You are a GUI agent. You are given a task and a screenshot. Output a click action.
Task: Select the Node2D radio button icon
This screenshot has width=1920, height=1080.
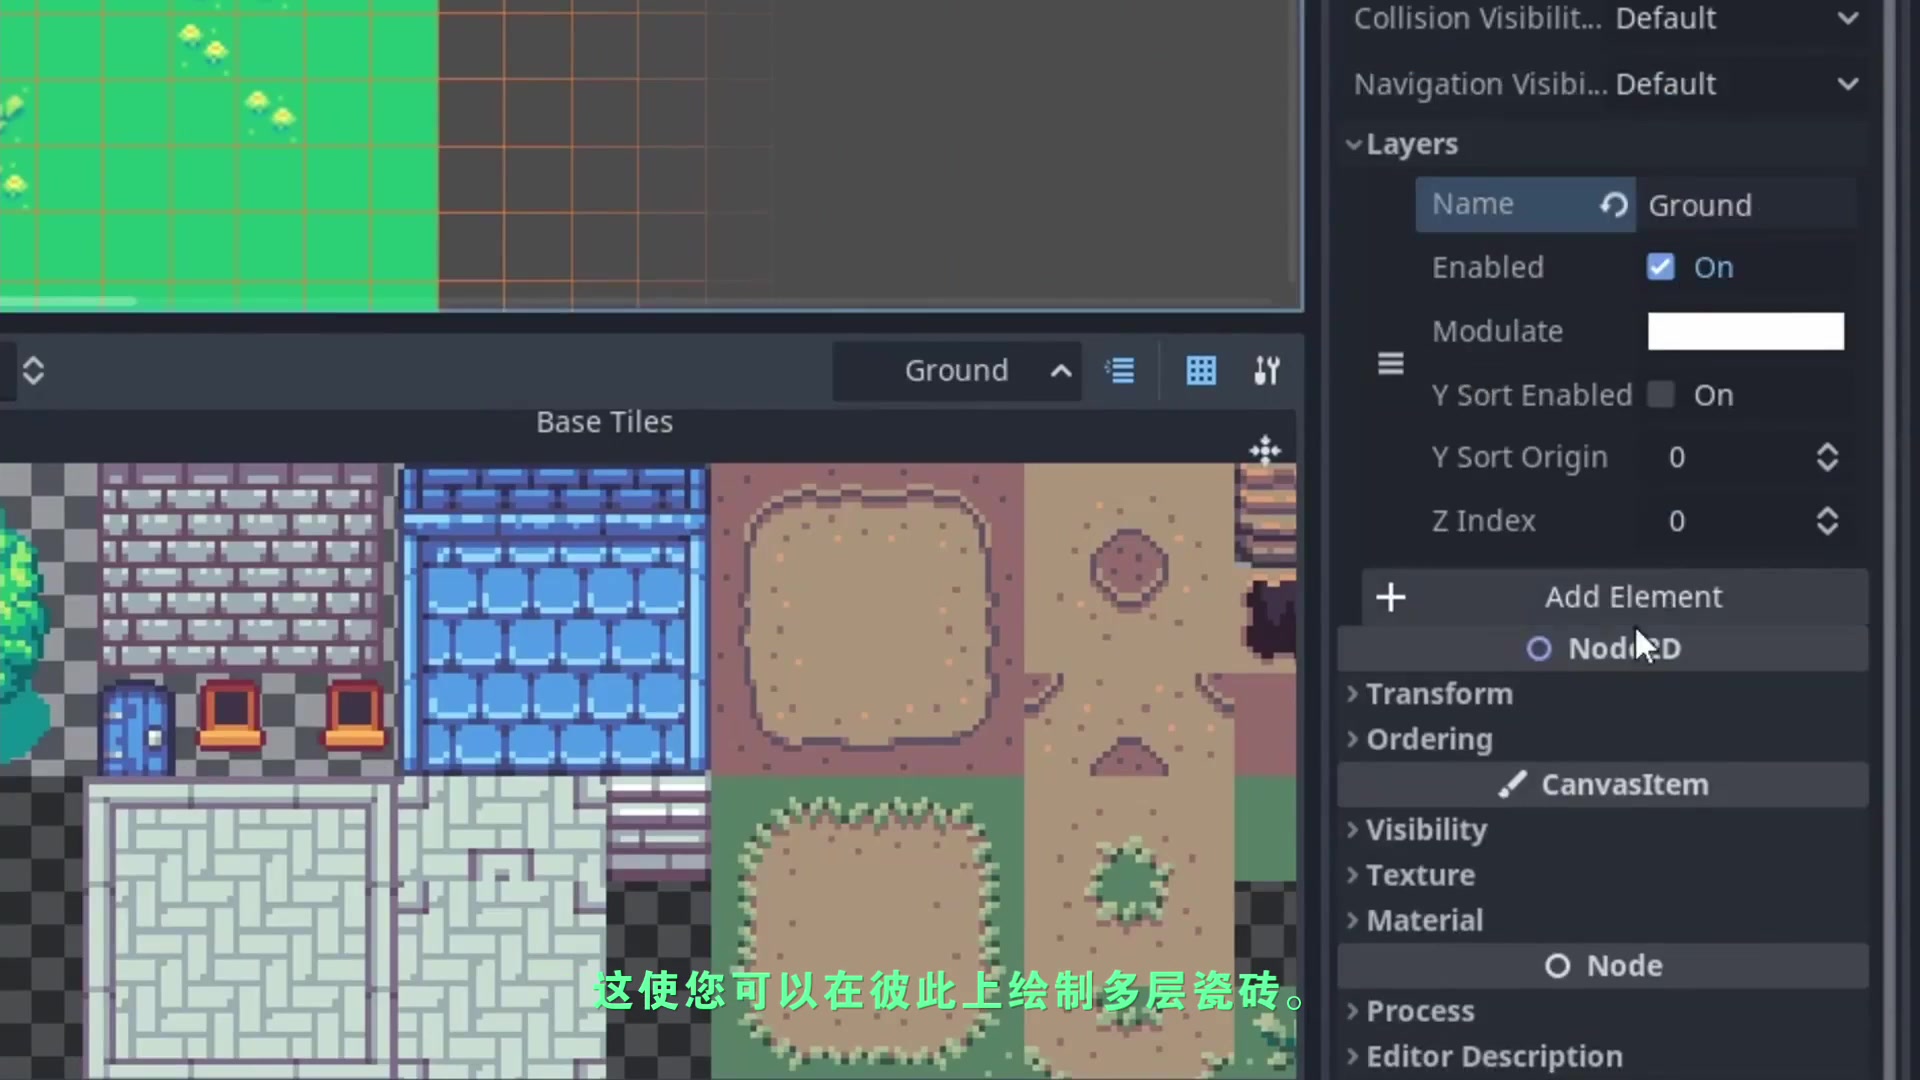1539,647
